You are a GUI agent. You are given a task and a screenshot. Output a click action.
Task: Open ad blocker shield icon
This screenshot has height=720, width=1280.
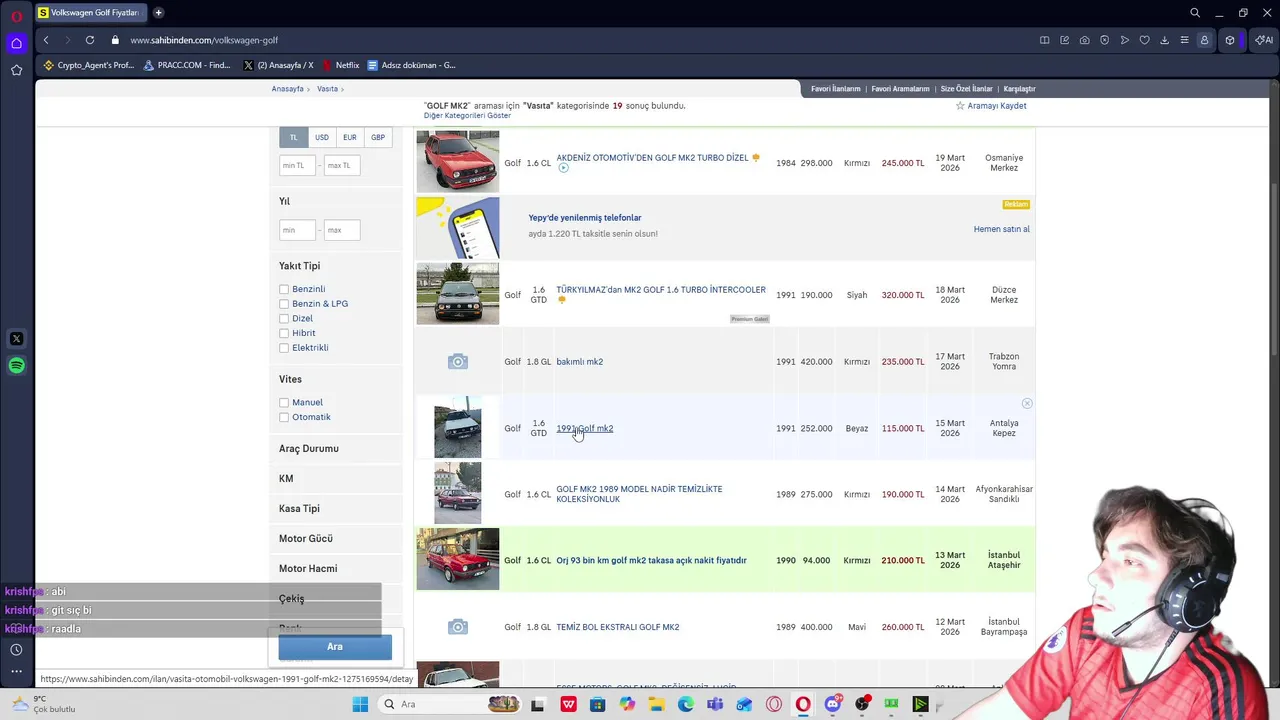tap(1105, 40)
